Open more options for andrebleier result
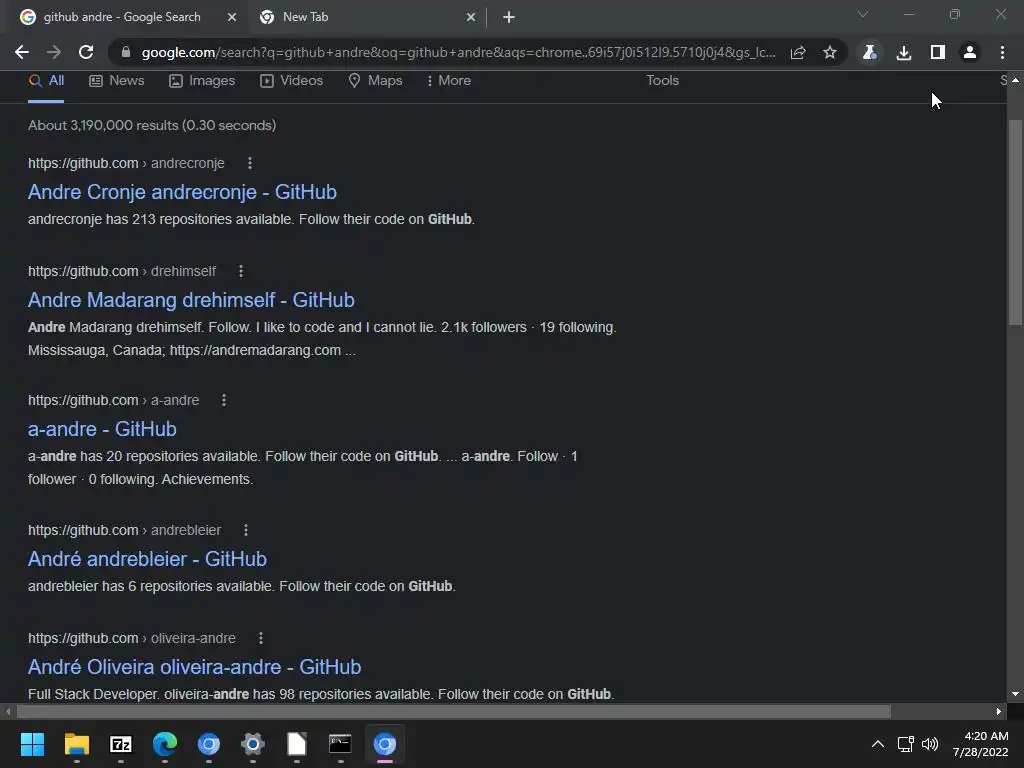 [246, 530]
